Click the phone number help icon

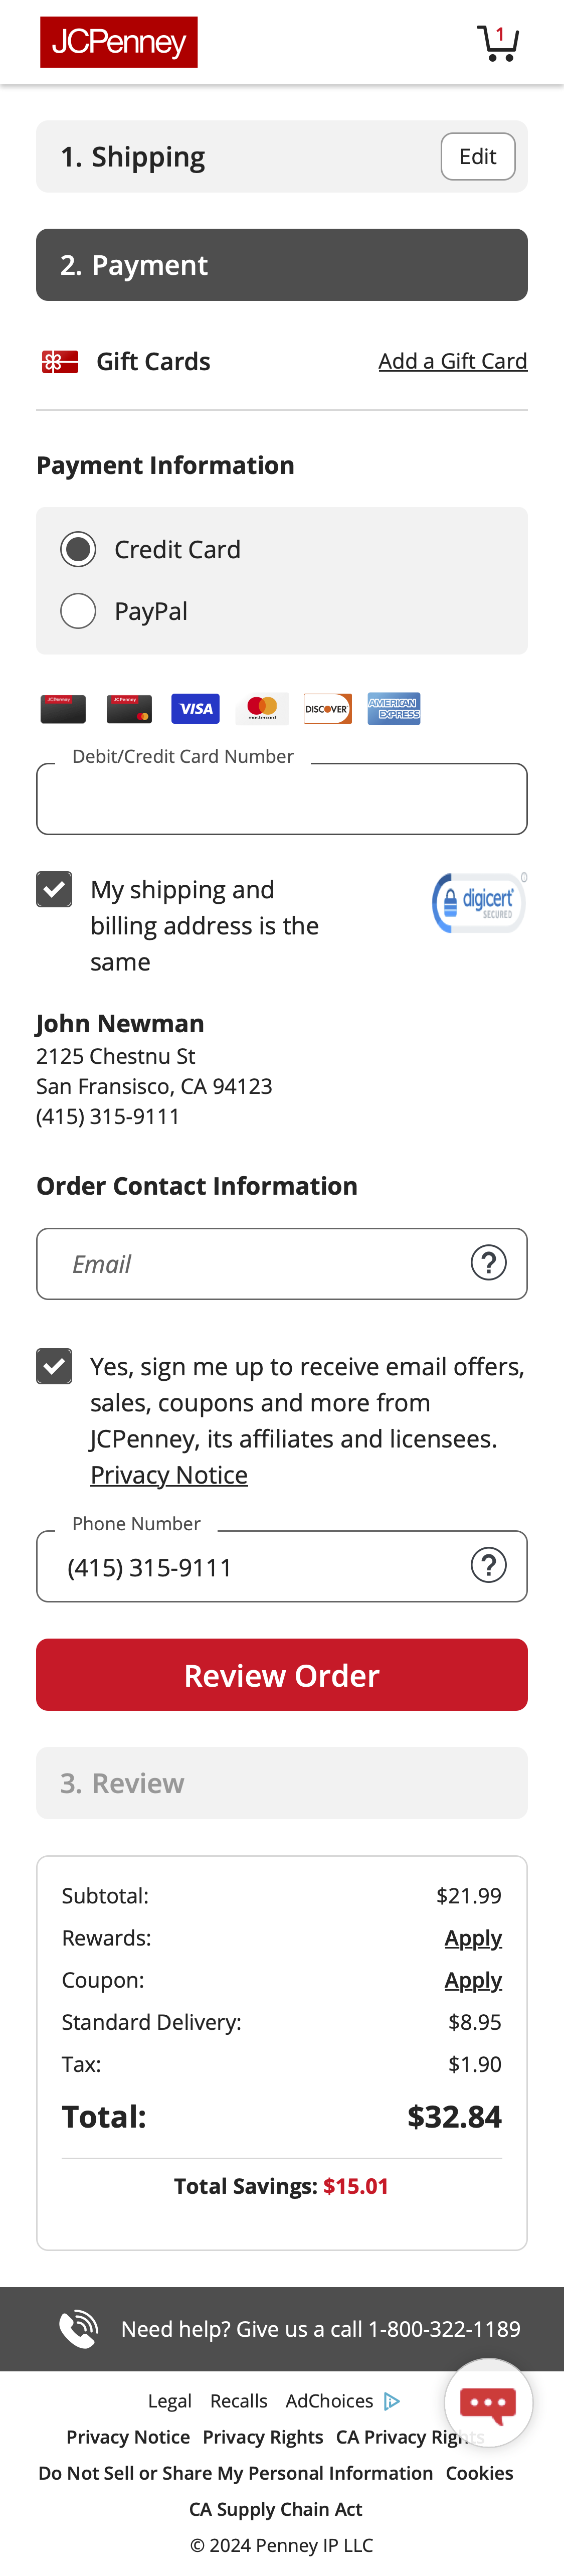point(489,1566)
